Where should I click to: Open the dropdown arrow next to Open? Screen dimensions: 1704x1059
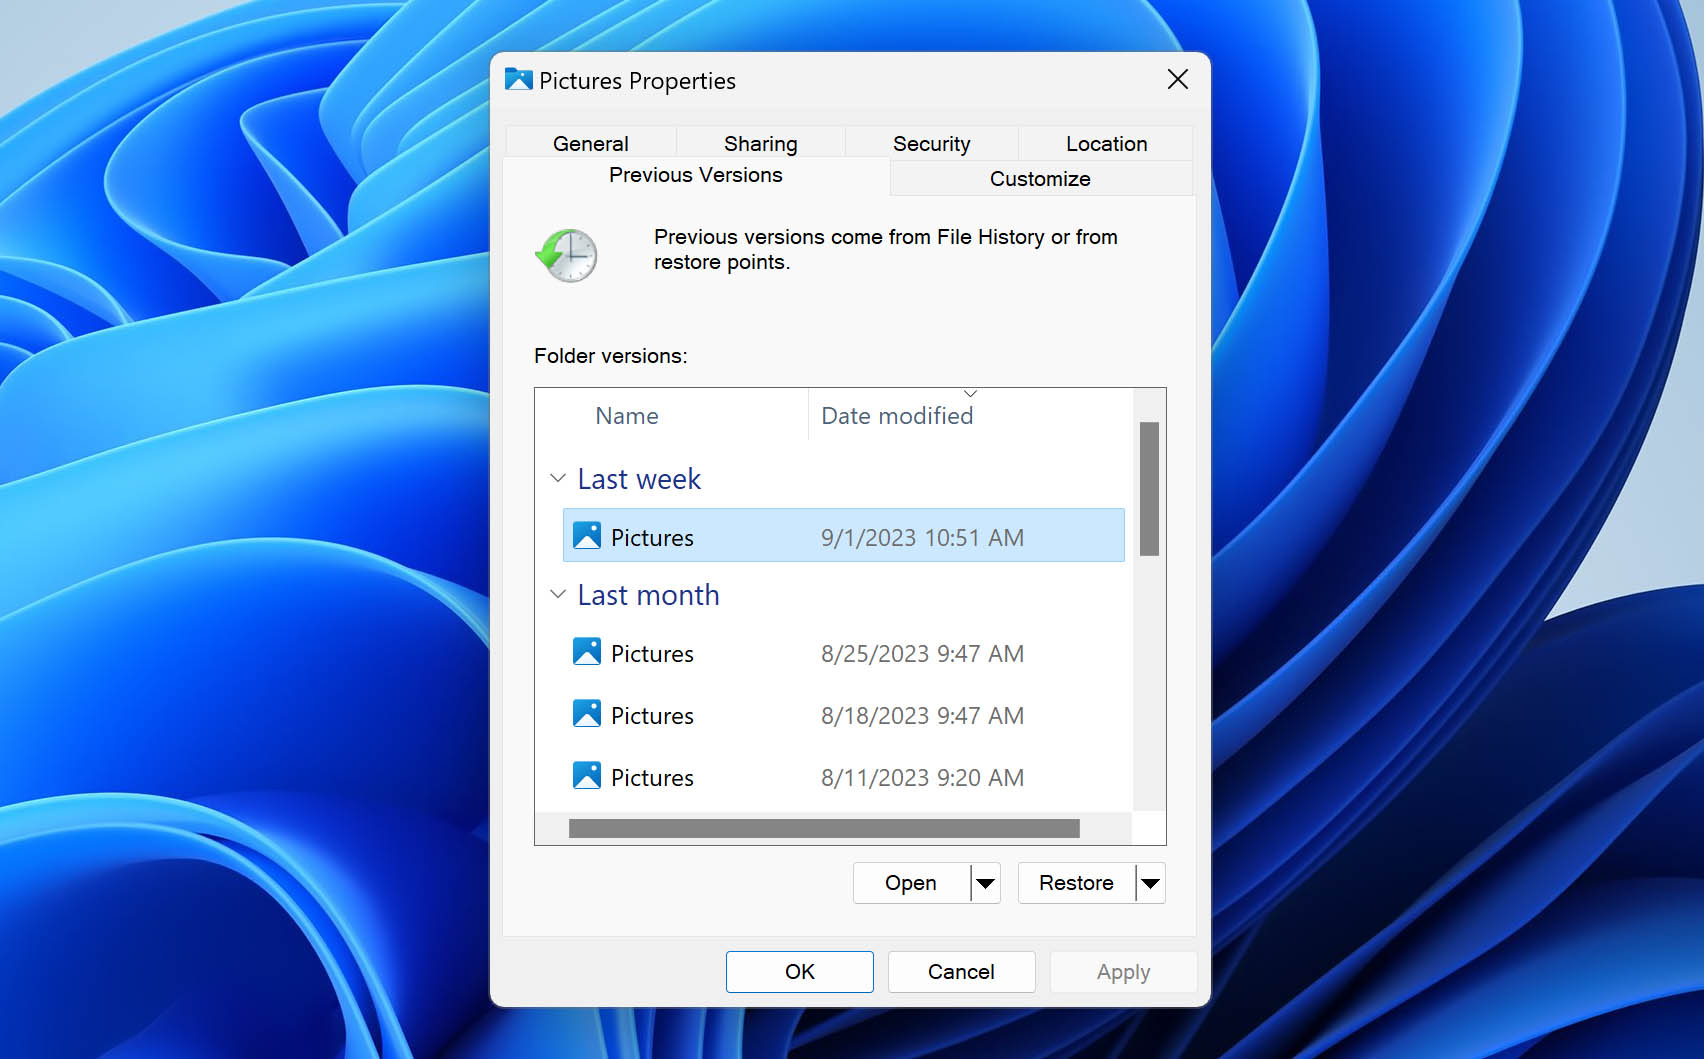(x=985, y=883)
